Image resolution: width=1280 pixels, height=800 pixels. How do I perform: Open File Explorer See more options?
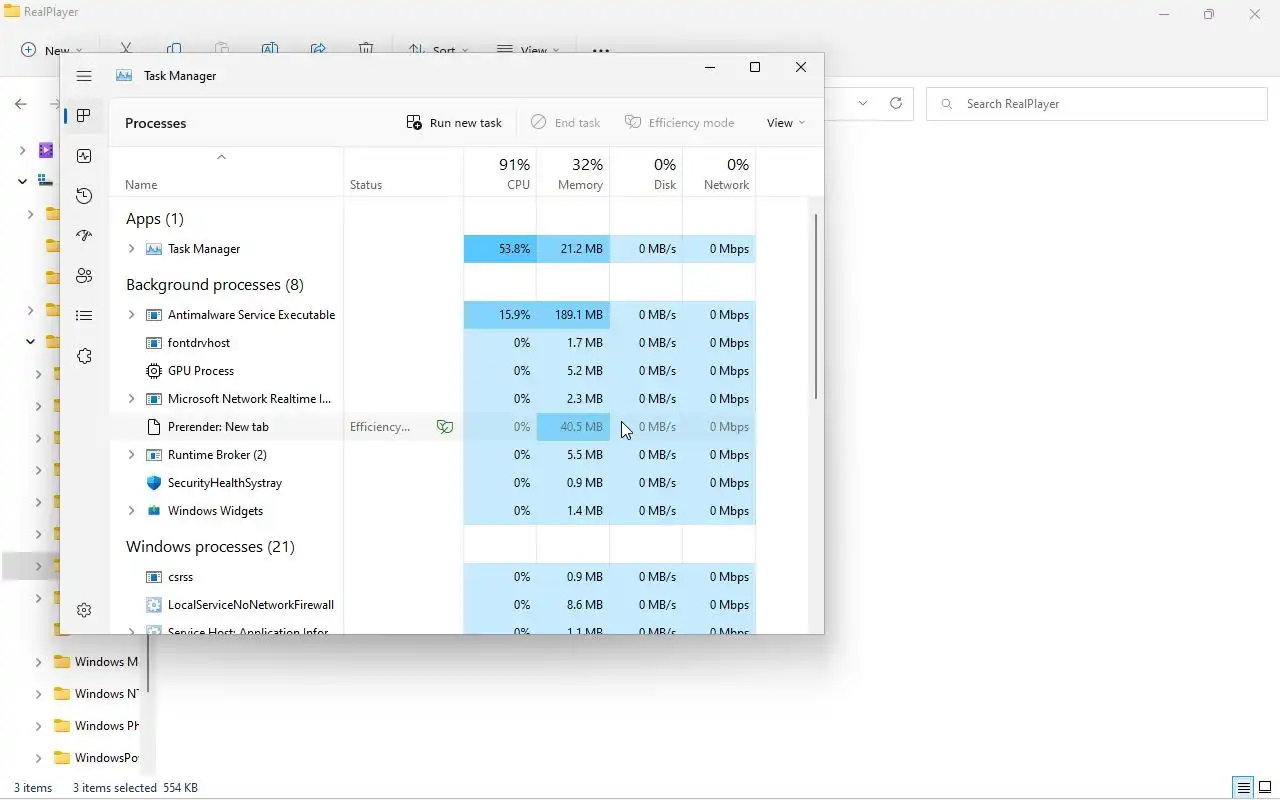[x=600, y=50]
